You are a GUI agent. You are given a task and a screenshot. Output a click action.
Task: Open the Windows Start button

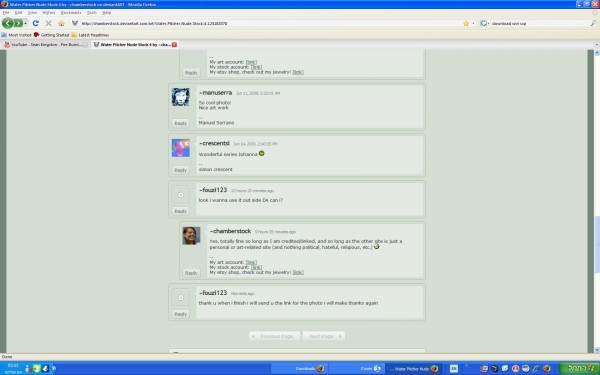tap(579, 368)
